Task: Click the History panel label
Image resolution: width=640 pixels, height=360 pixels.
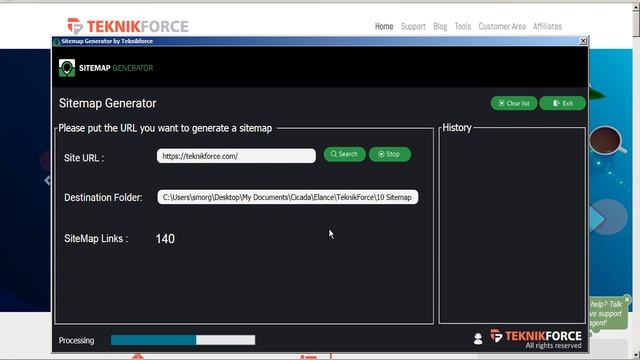Action: [457, 128]
